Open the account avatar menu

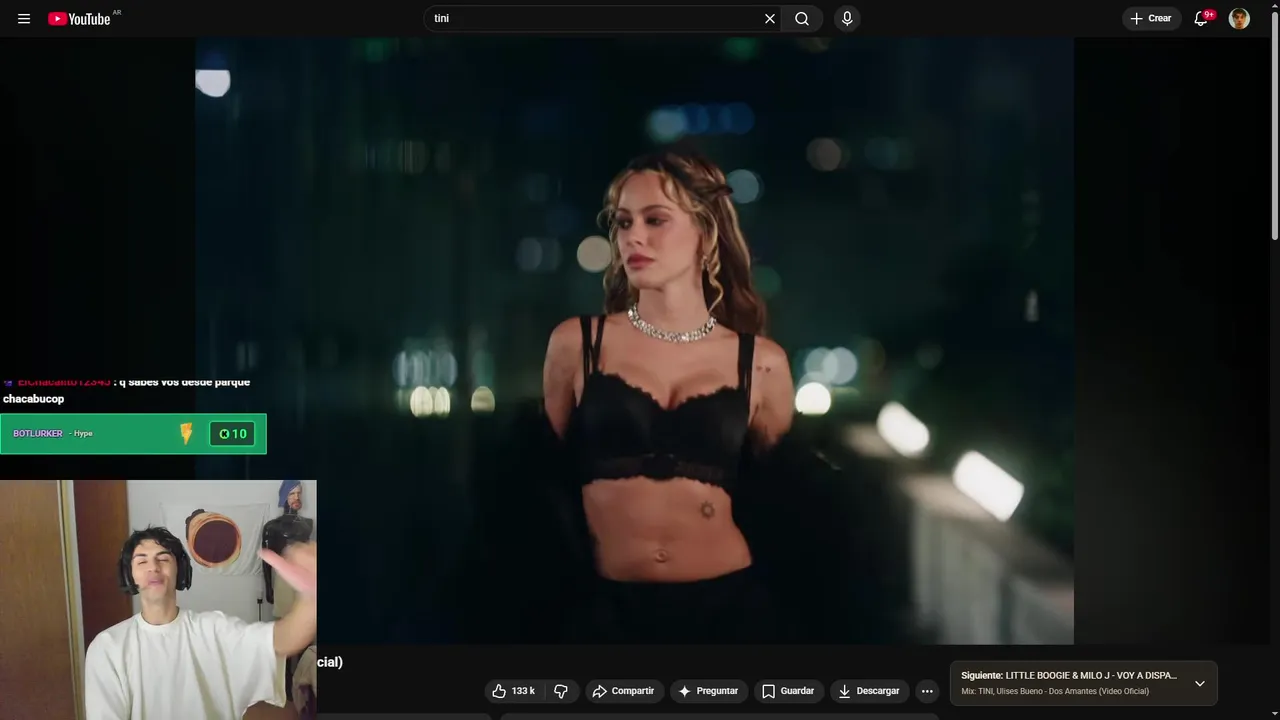coord(1239,19)
